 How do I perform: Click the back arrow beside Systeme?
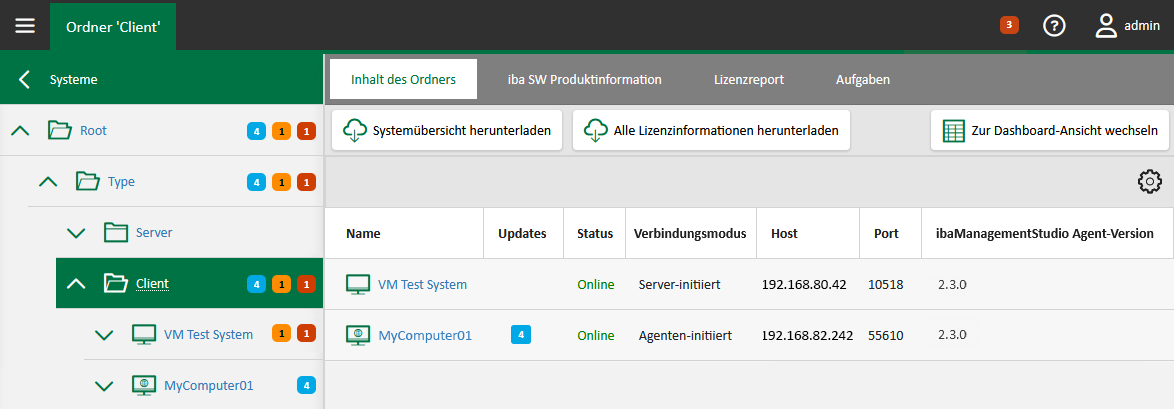[x=25, y=79]
